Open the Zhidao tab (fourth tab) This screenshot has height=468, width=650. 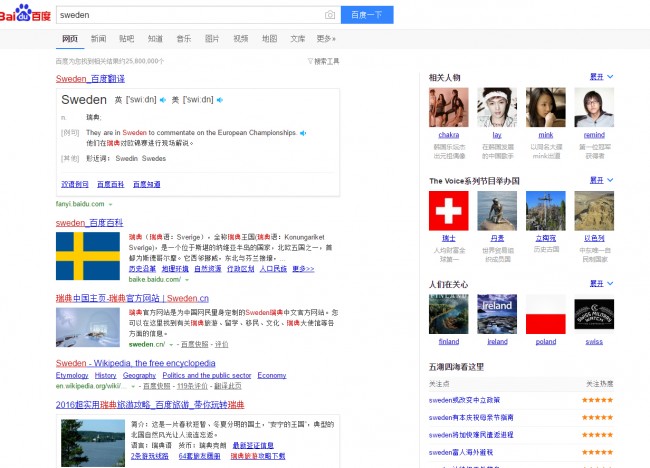coord(155,39)
